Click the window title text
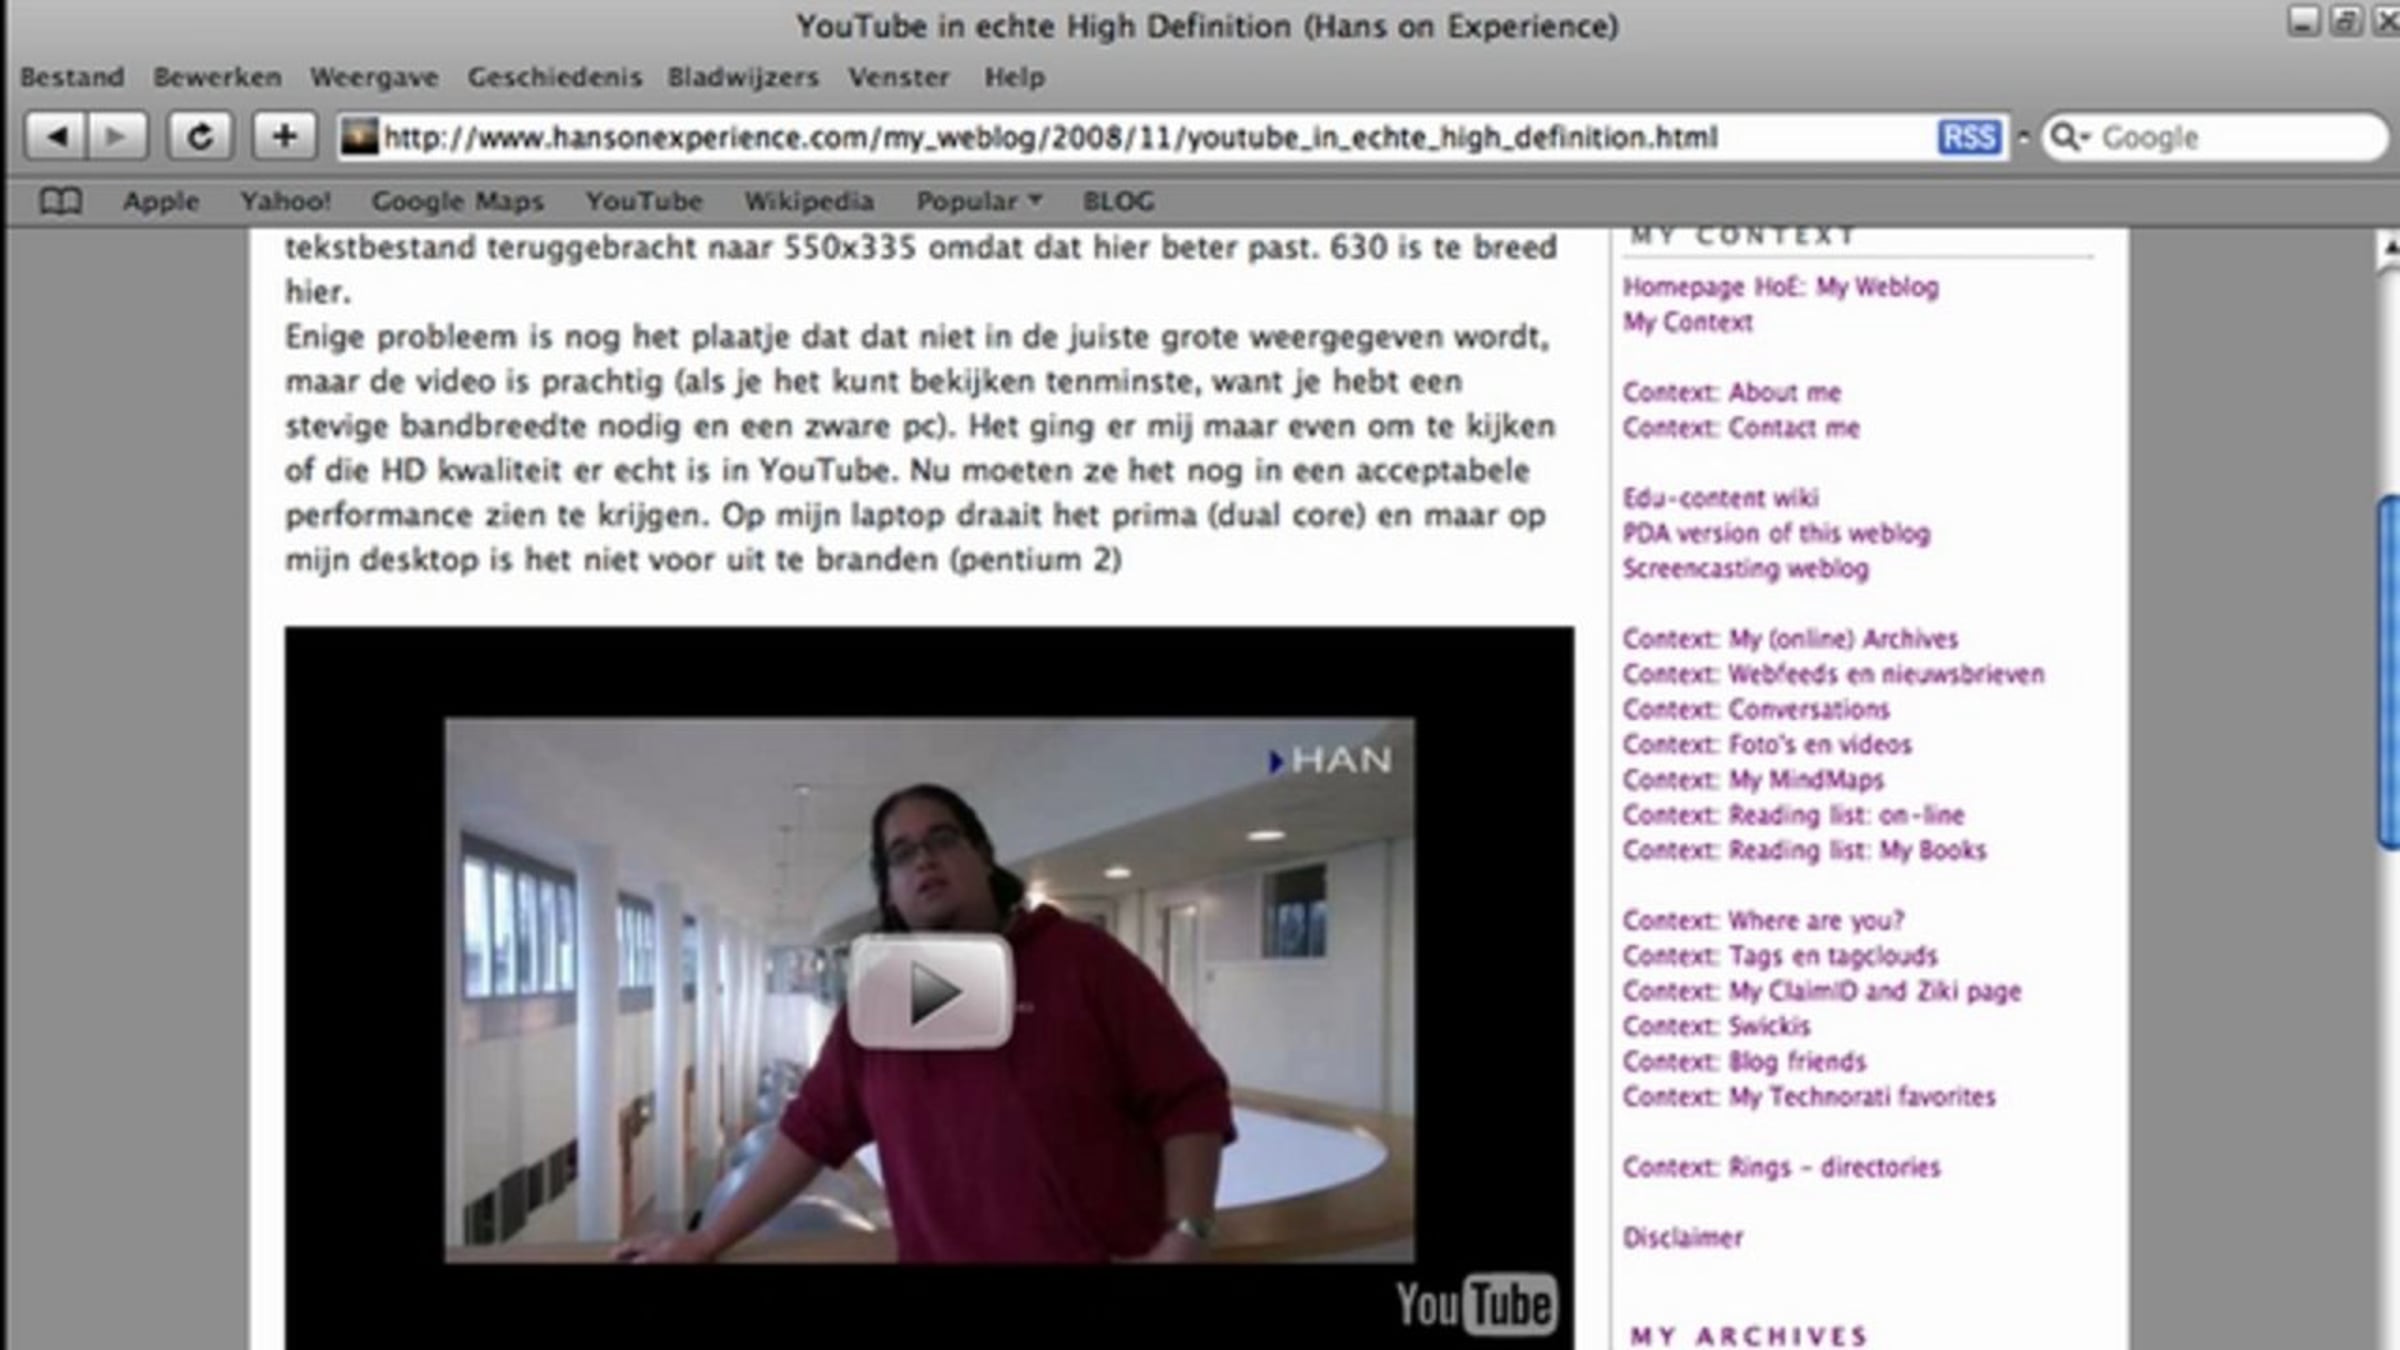 pos(1207,26)
